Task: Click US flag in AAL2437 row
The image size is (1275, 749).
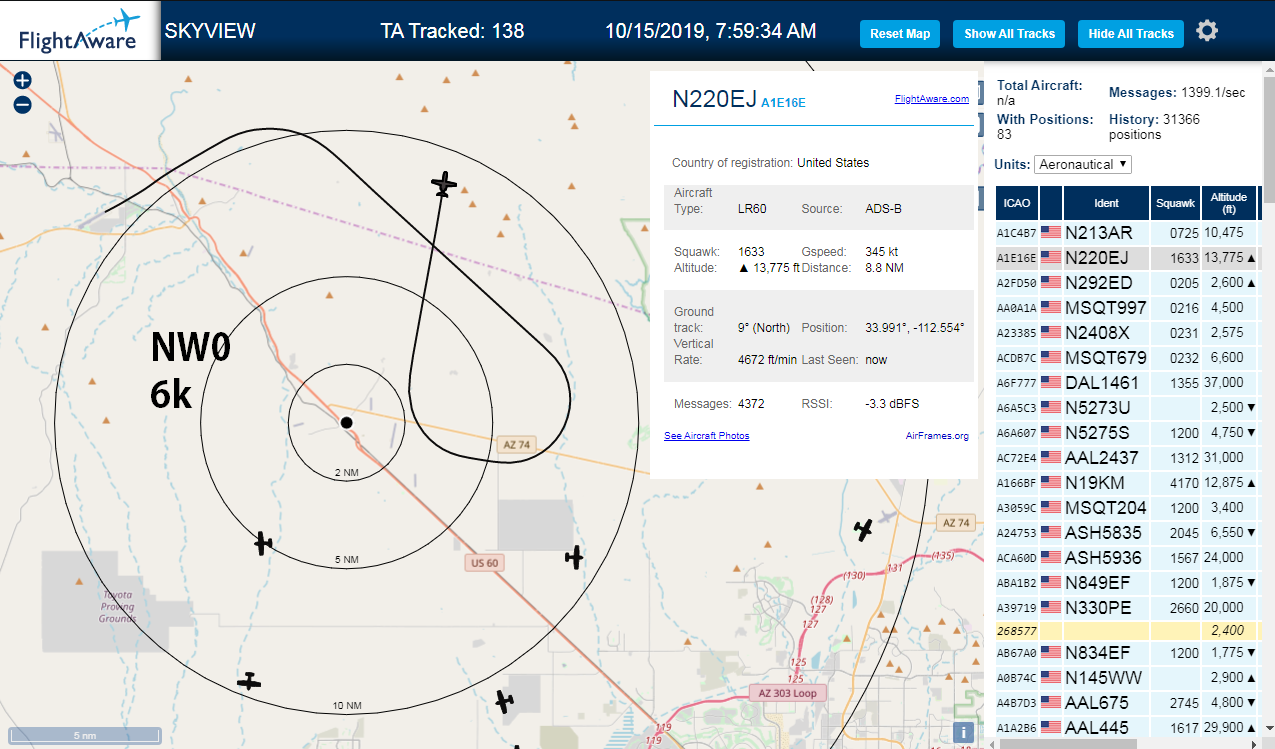Action: pos(1050,457)
